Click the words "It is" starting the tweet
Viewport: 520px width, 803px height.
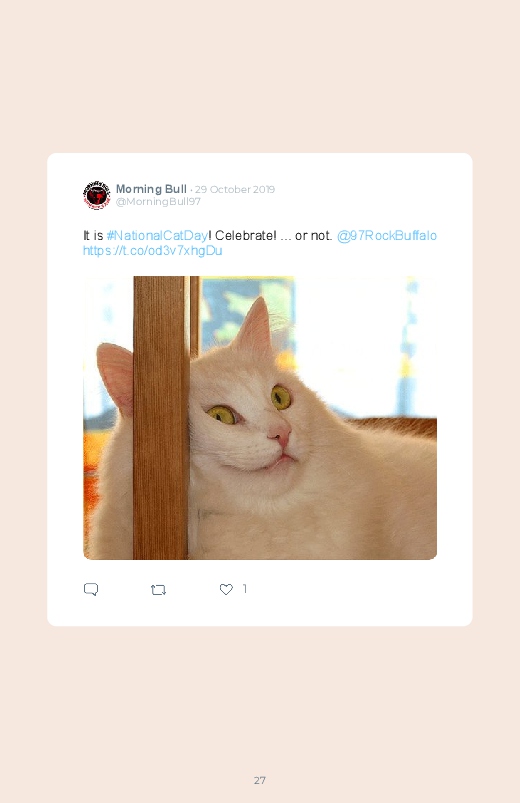click(93, 236)
